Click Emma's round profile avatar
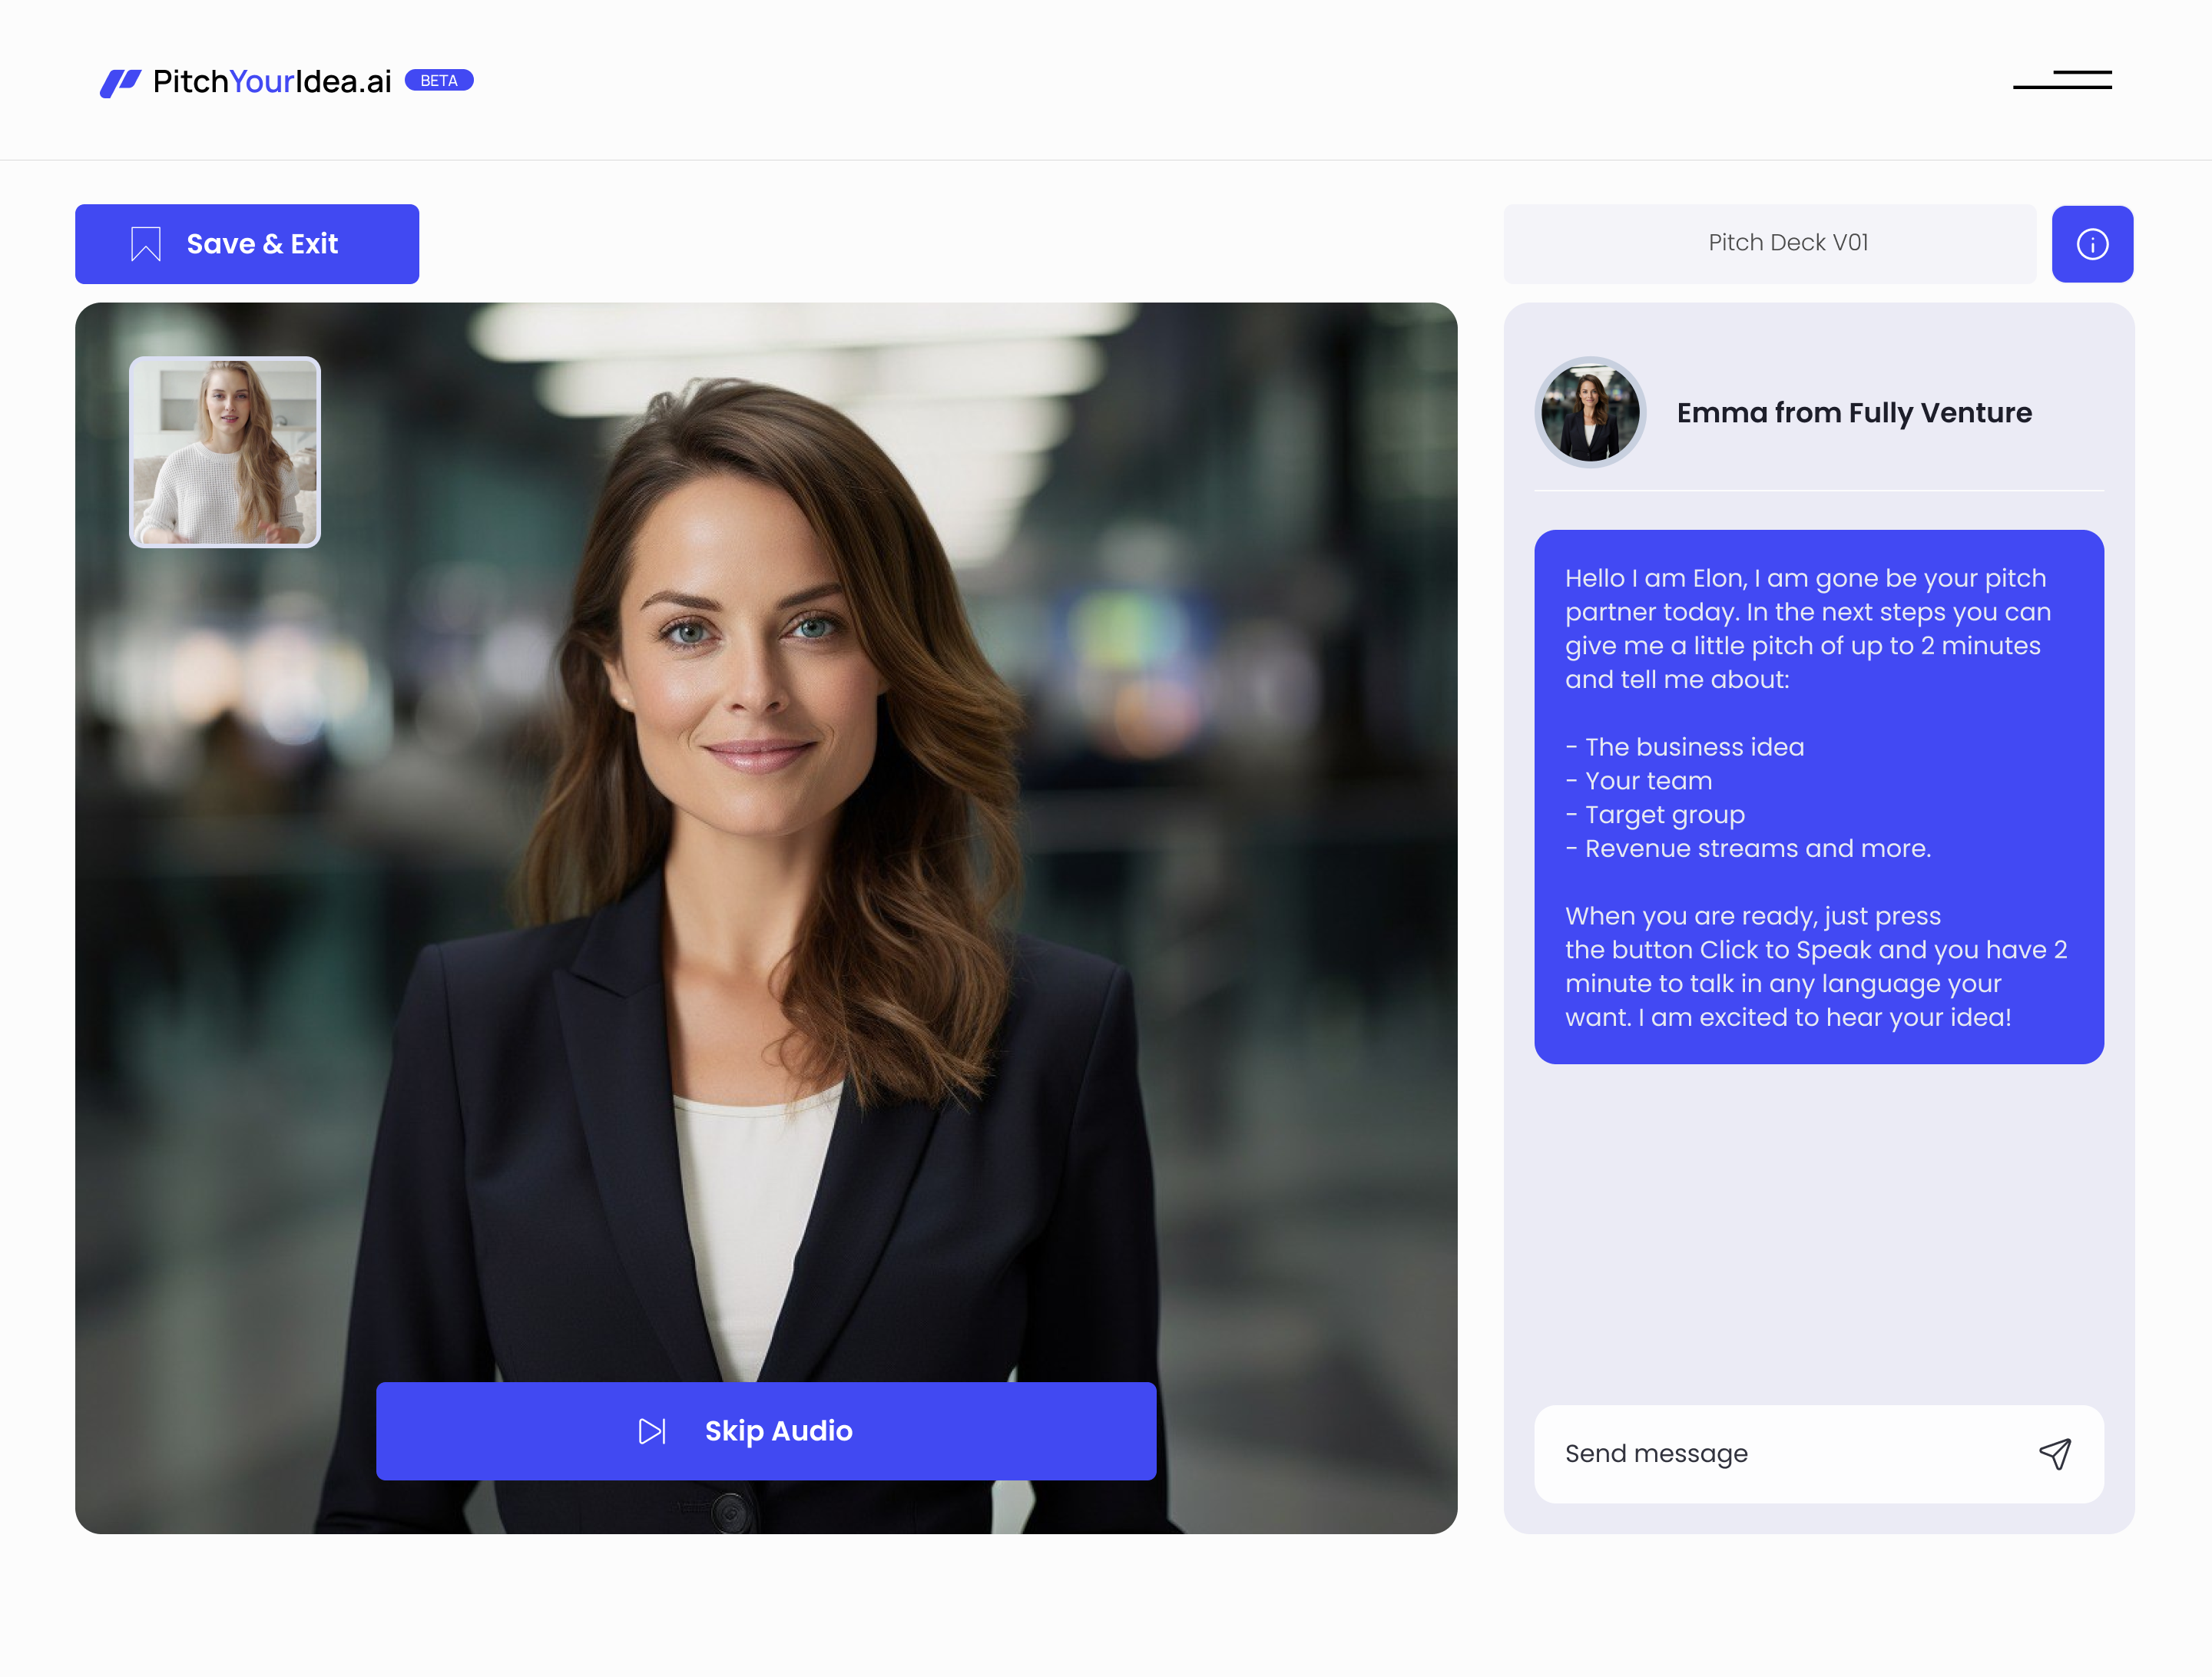The height and width of the screenshot is (1677, 2212). [x=1589, y=412]
